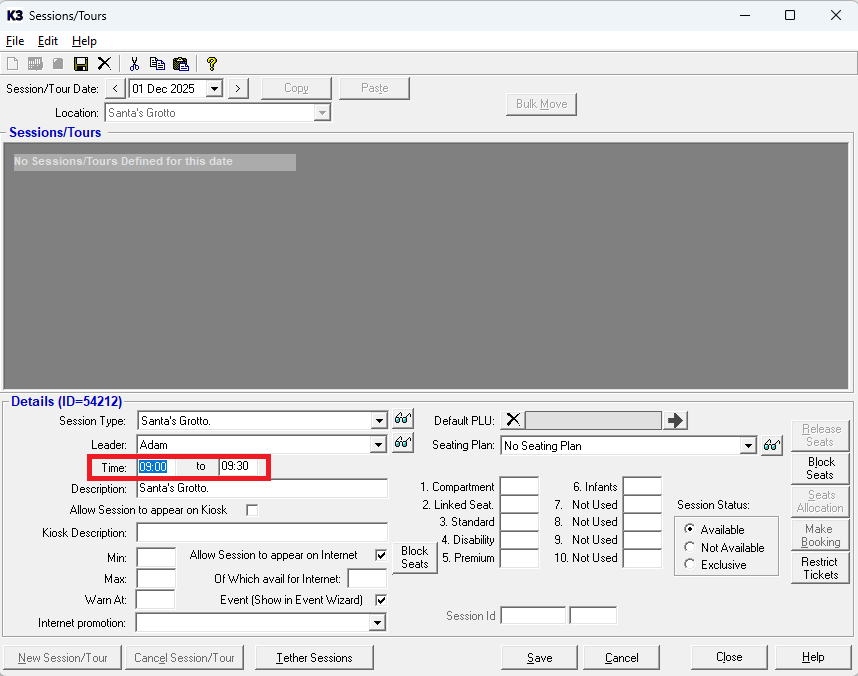858x676 pixels.
Task: Open the File menu
Action: coord(15,41)
